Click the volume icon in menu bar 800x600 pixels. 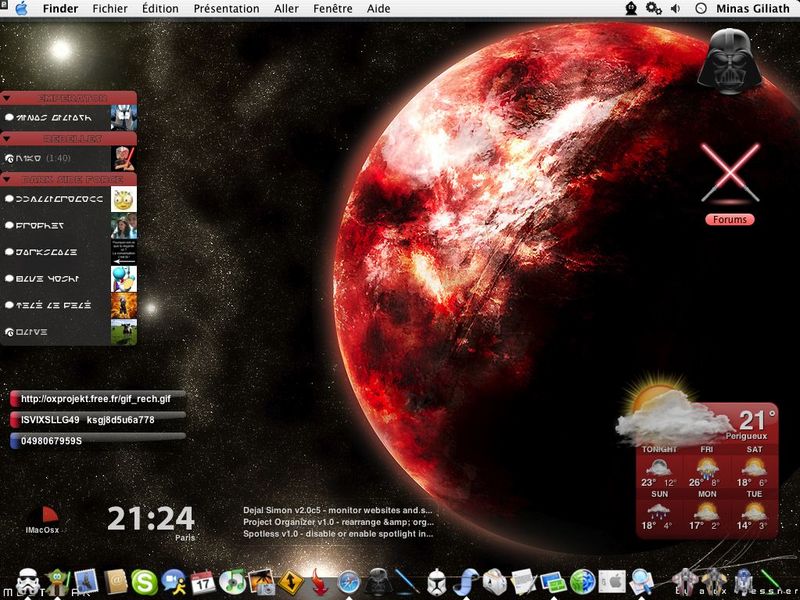tap(676, 9)
